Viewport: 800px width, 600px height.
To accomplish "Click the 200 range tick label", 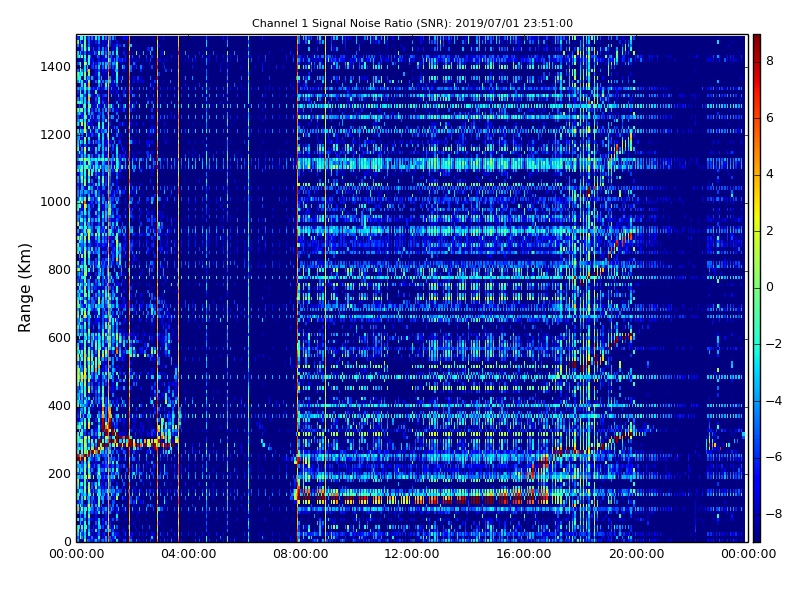I will [x=59, y=473].
